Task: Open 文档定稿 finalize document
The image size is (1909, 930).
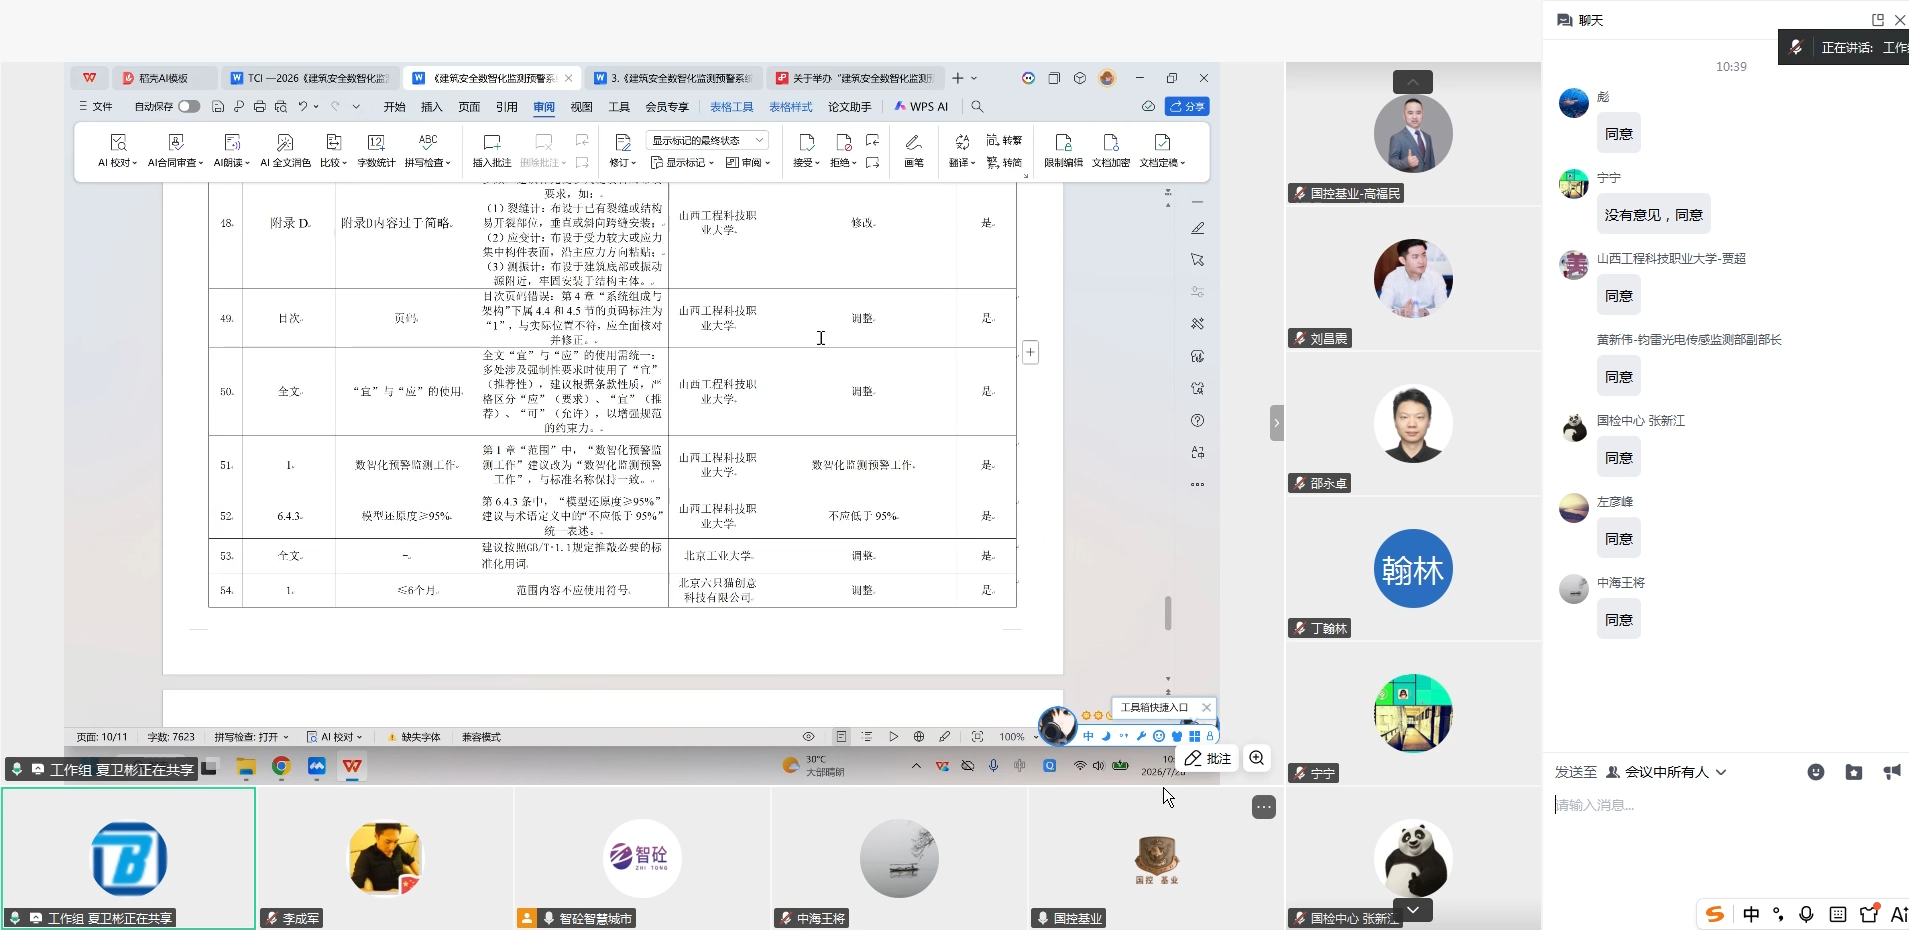Action: (x=1162, y=150)
